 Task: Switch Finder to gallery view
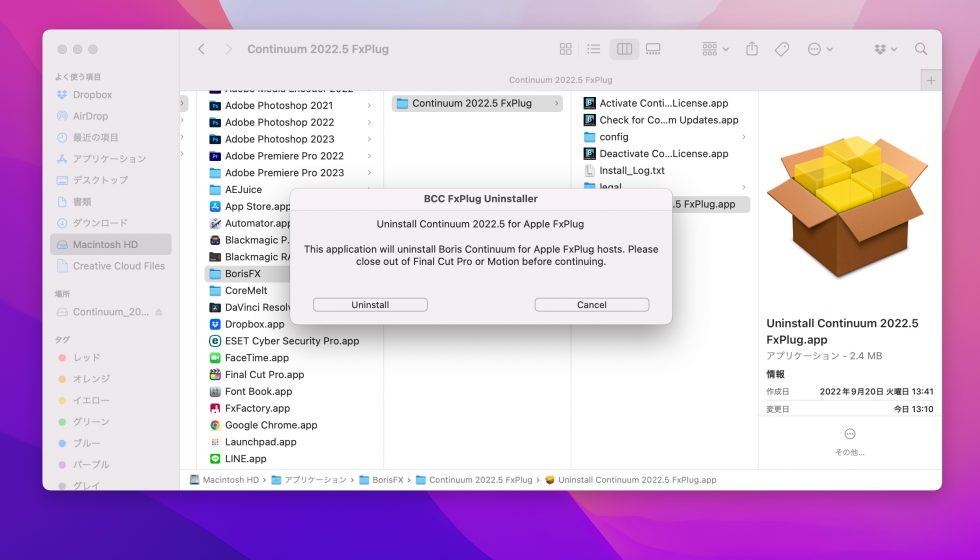point(653,49)
